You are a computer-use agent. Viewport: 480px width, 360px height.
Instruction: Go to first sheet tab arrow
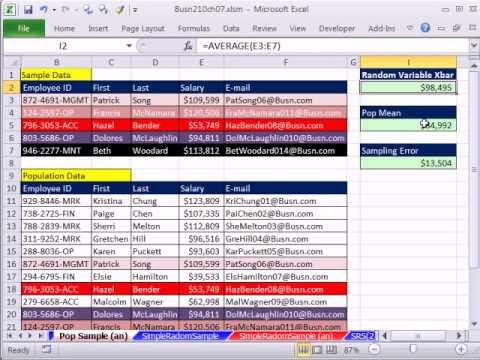click(10, 336)
